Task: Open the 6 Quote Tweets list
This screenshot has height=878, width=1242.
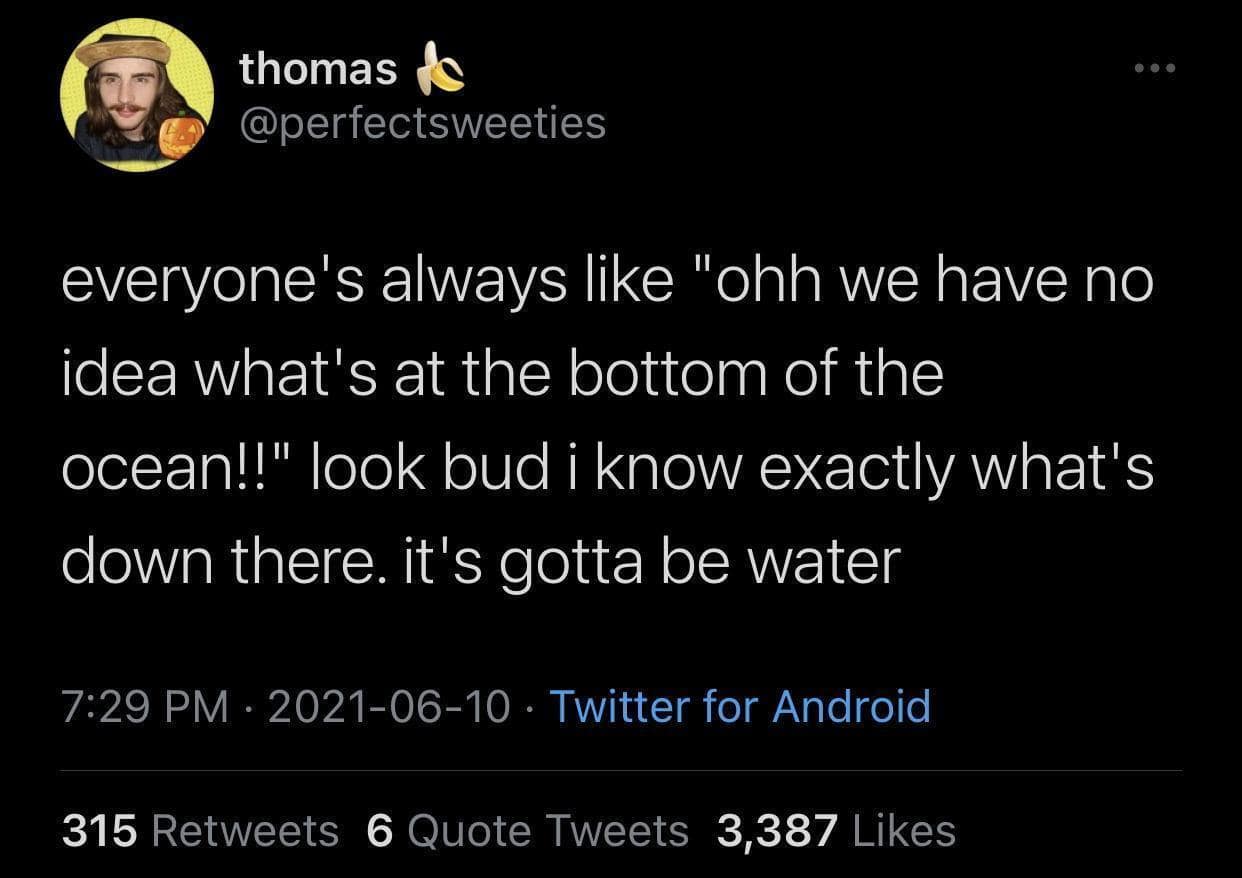Action: point(528,830)
